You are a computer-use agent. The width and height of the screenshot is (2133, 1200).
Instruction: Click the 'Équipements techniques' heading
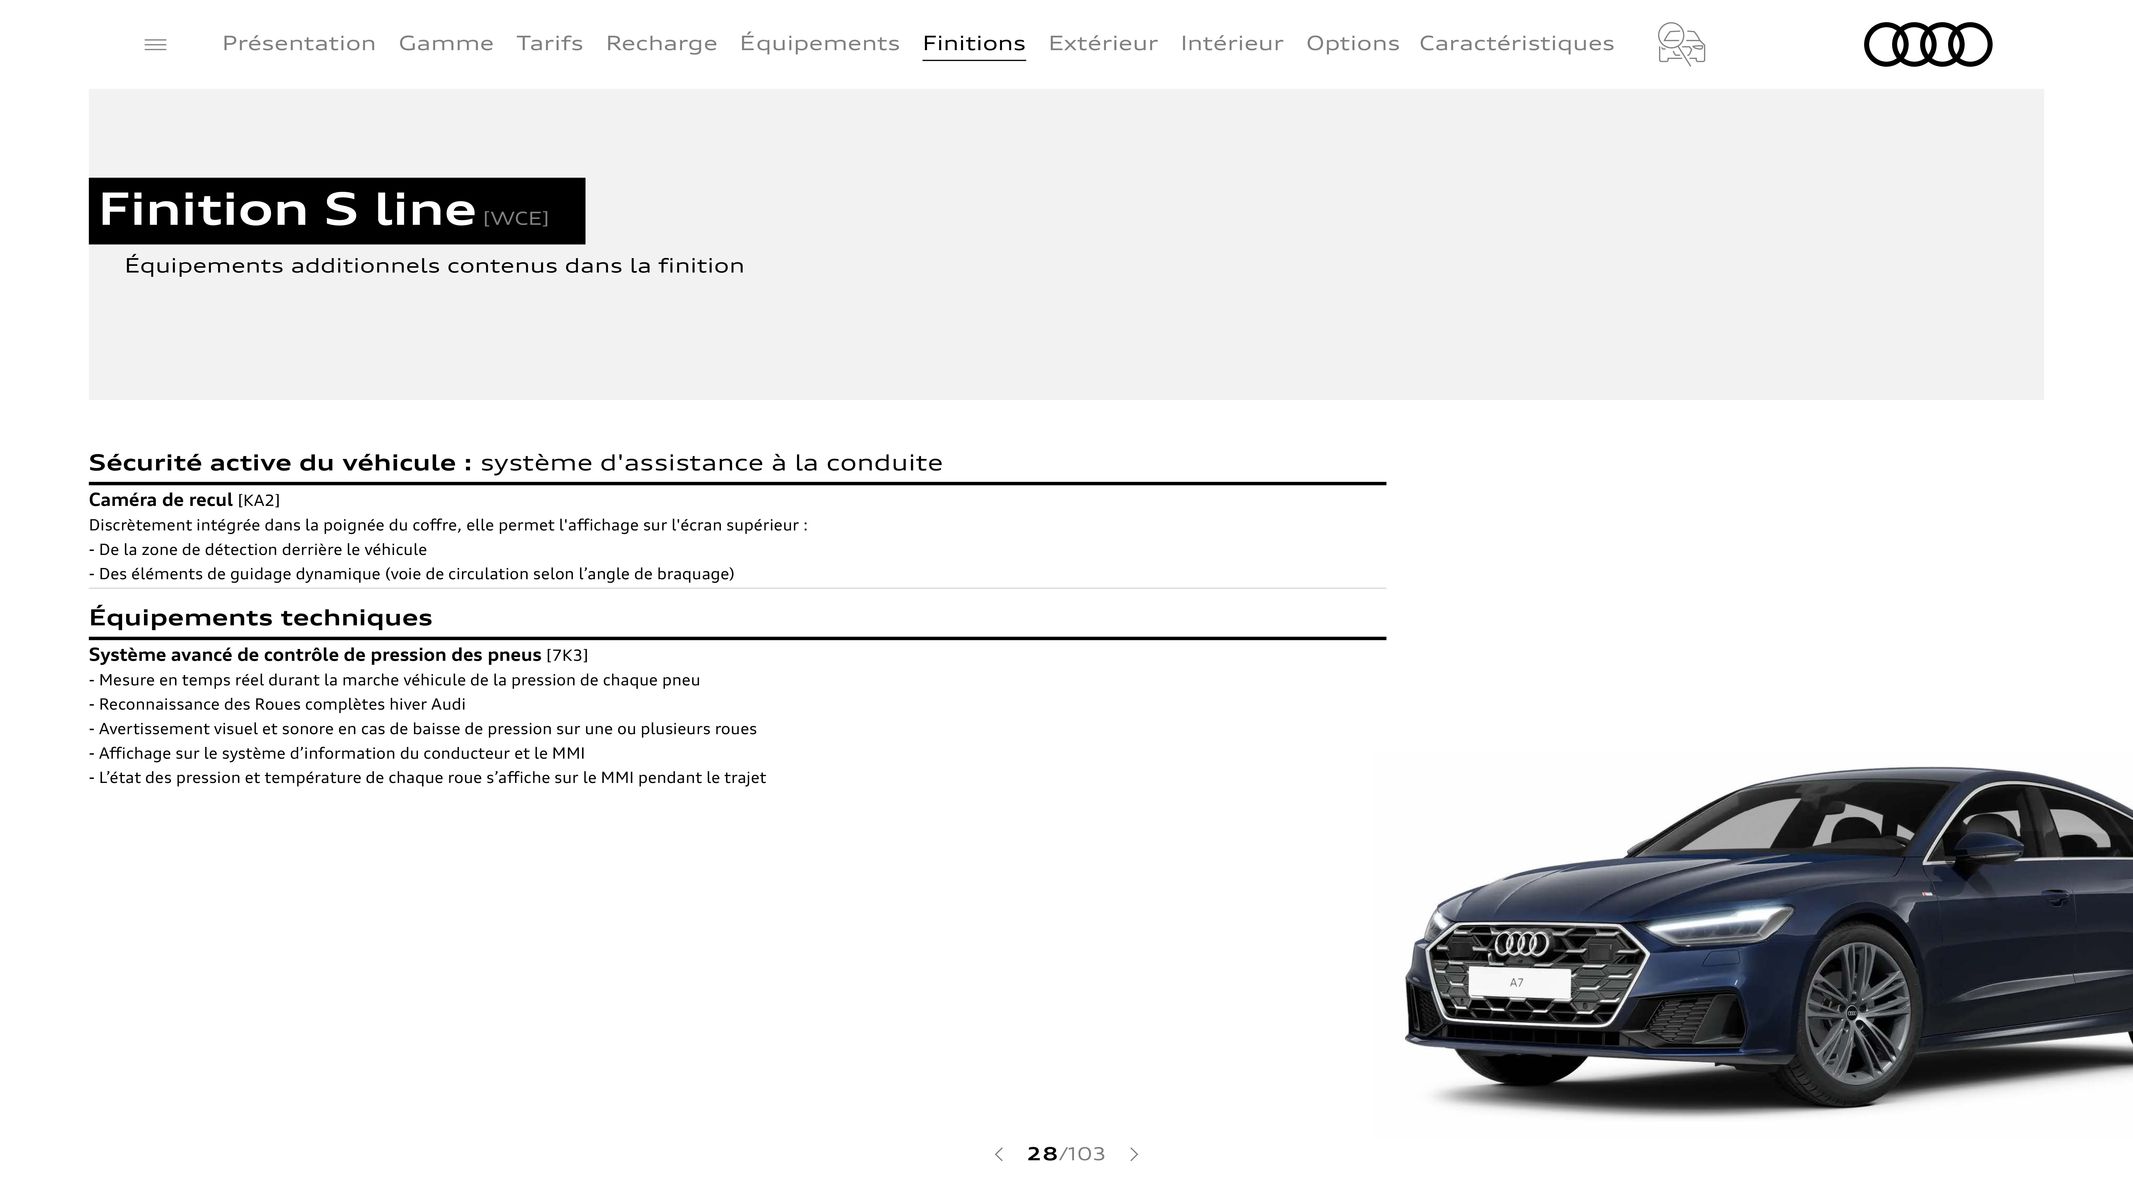pyautogui.click(x=261, y=617)
